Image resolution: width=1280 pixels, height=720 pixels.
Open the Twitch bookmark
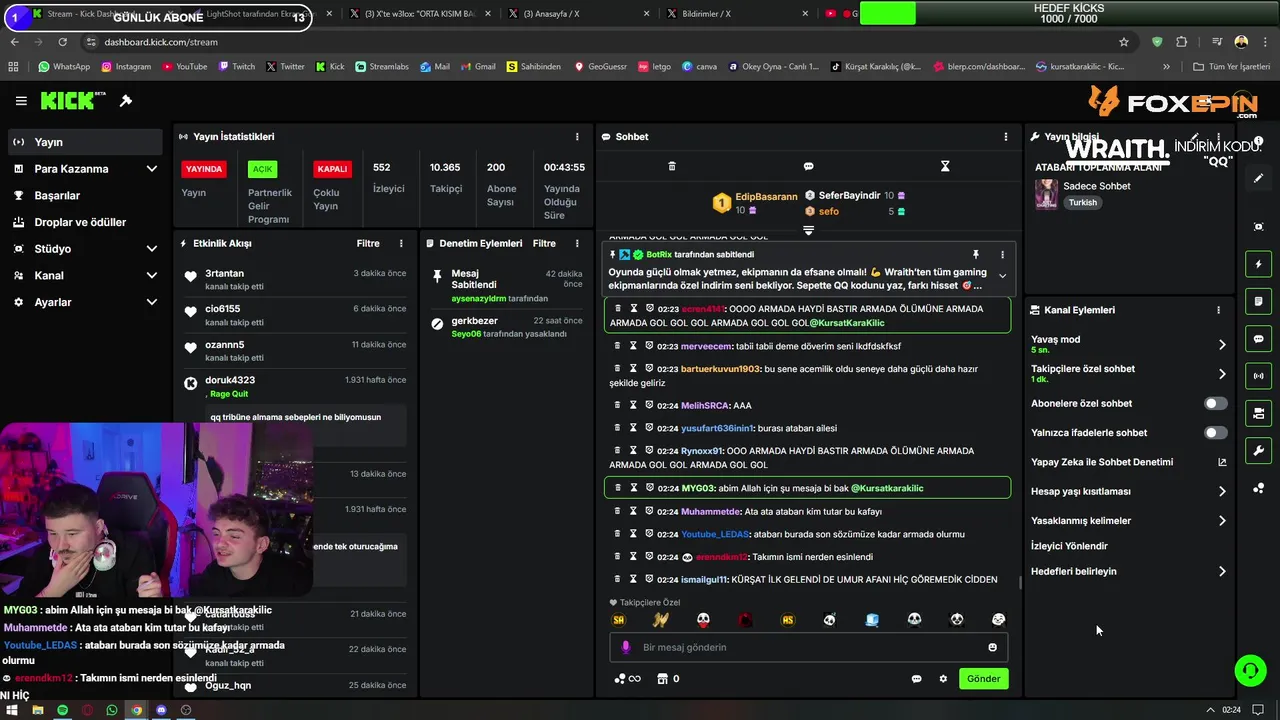coord(236,67)
